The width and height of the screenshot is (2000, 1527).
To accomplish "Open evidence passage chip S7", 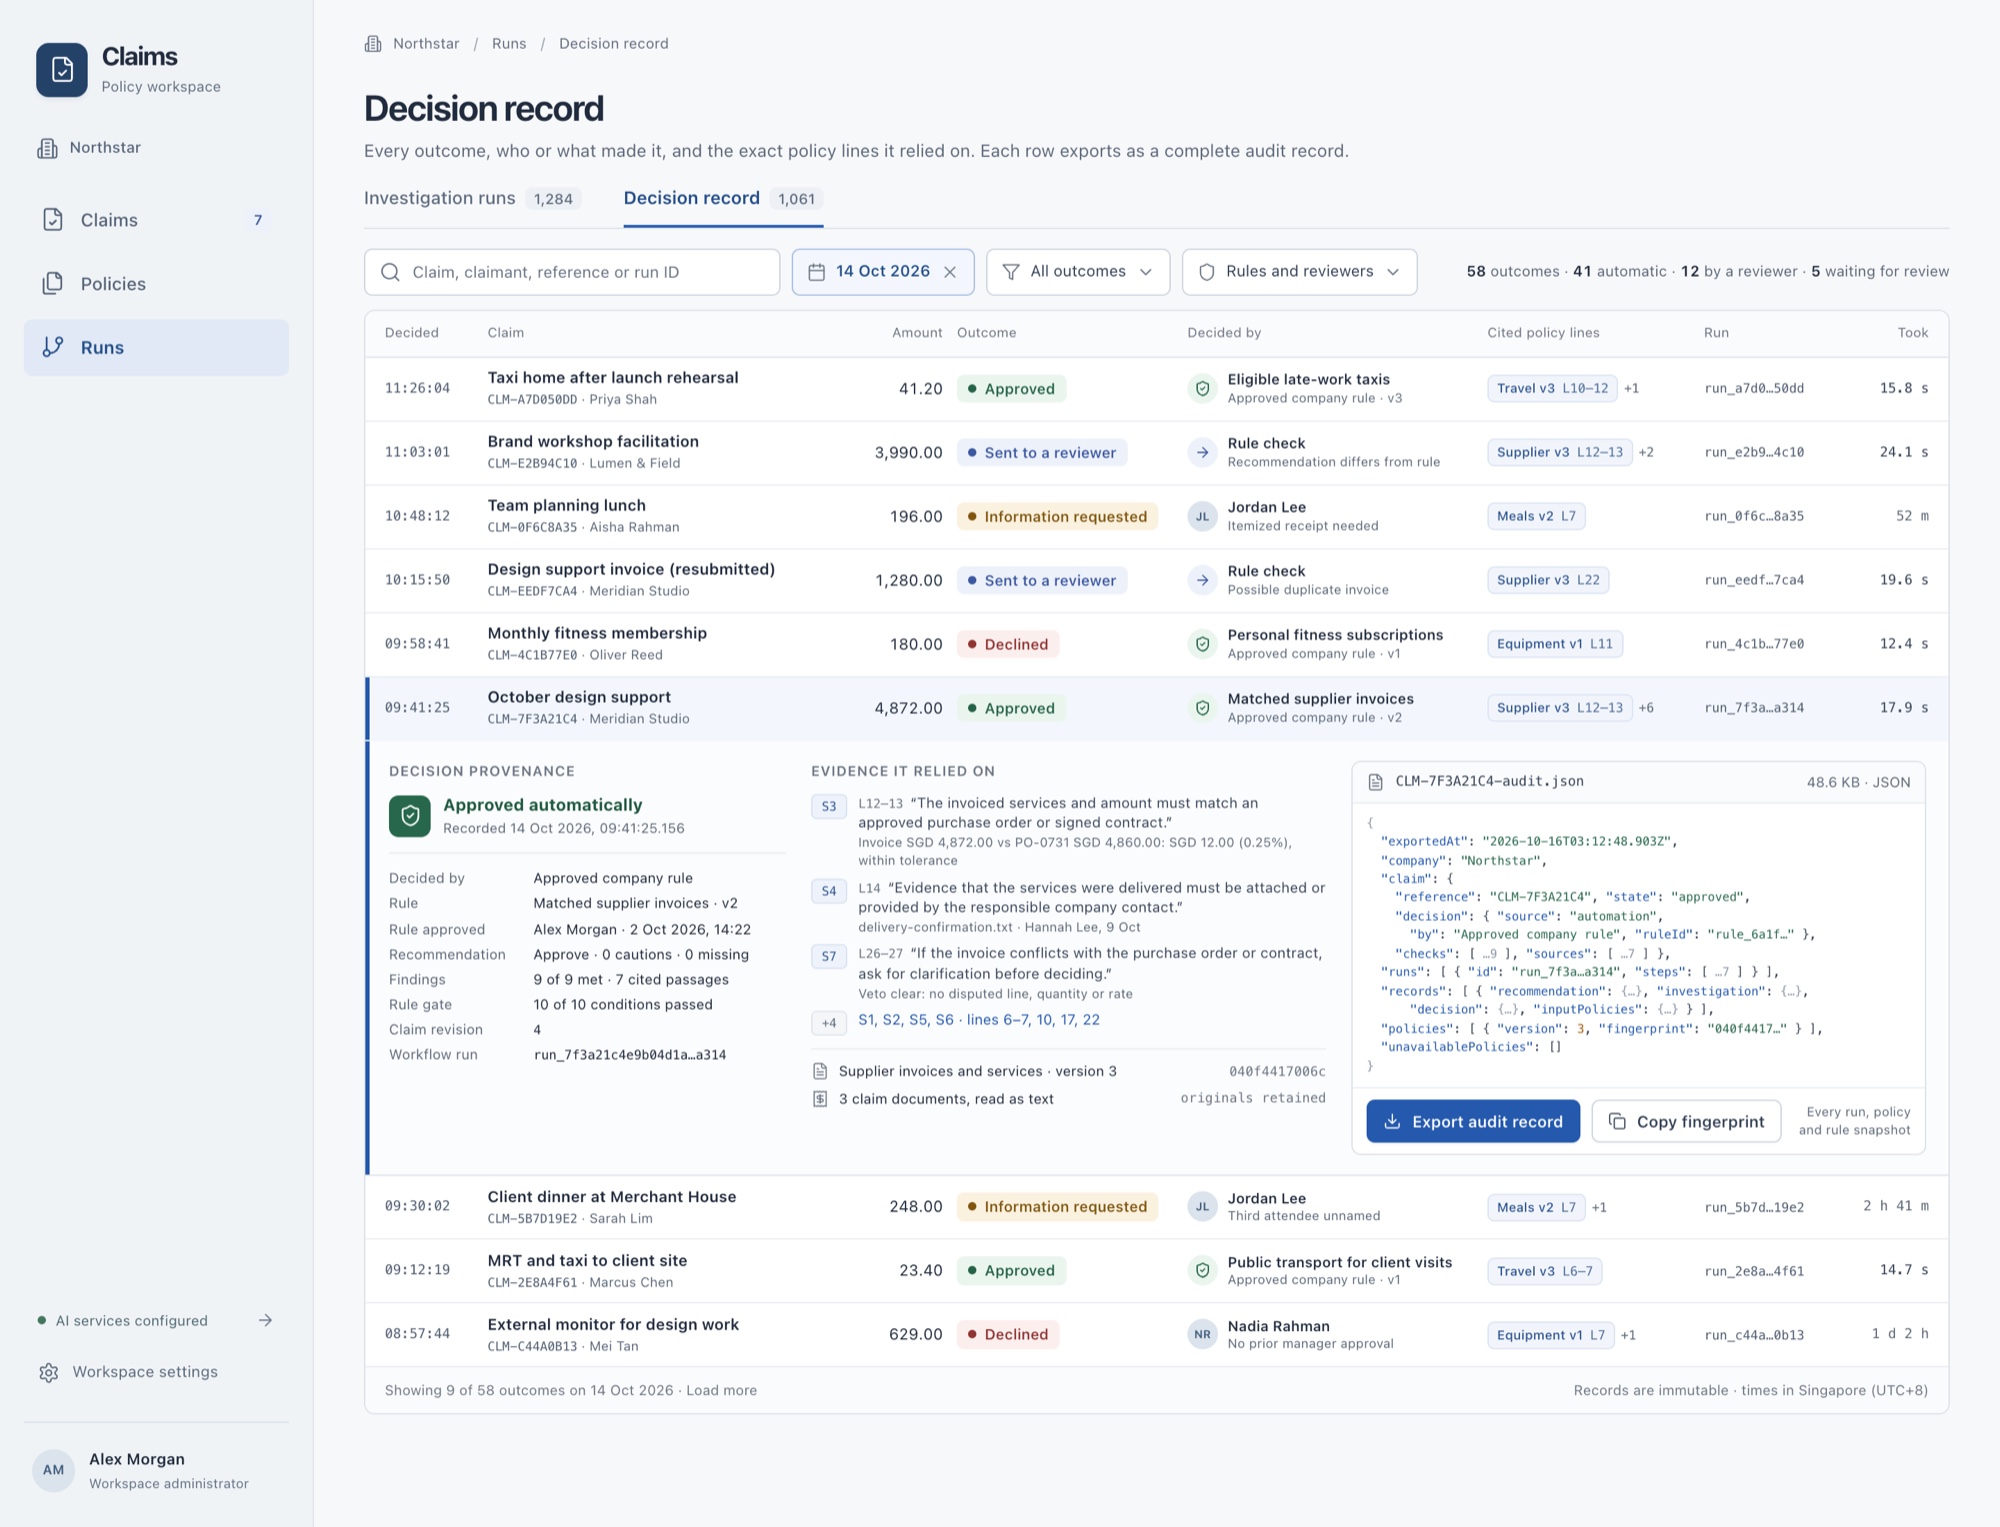I will pyautogui.click(x=829, y=957).
